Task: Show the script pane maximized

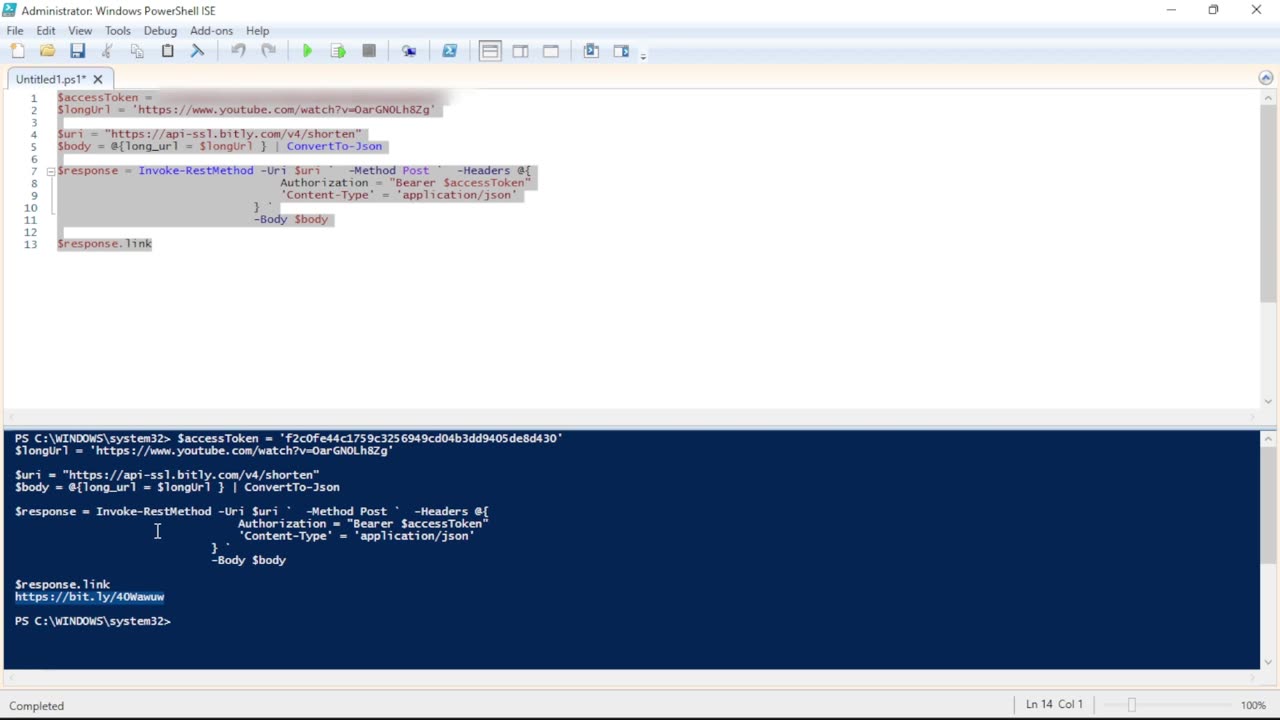Action: [551, 51]
